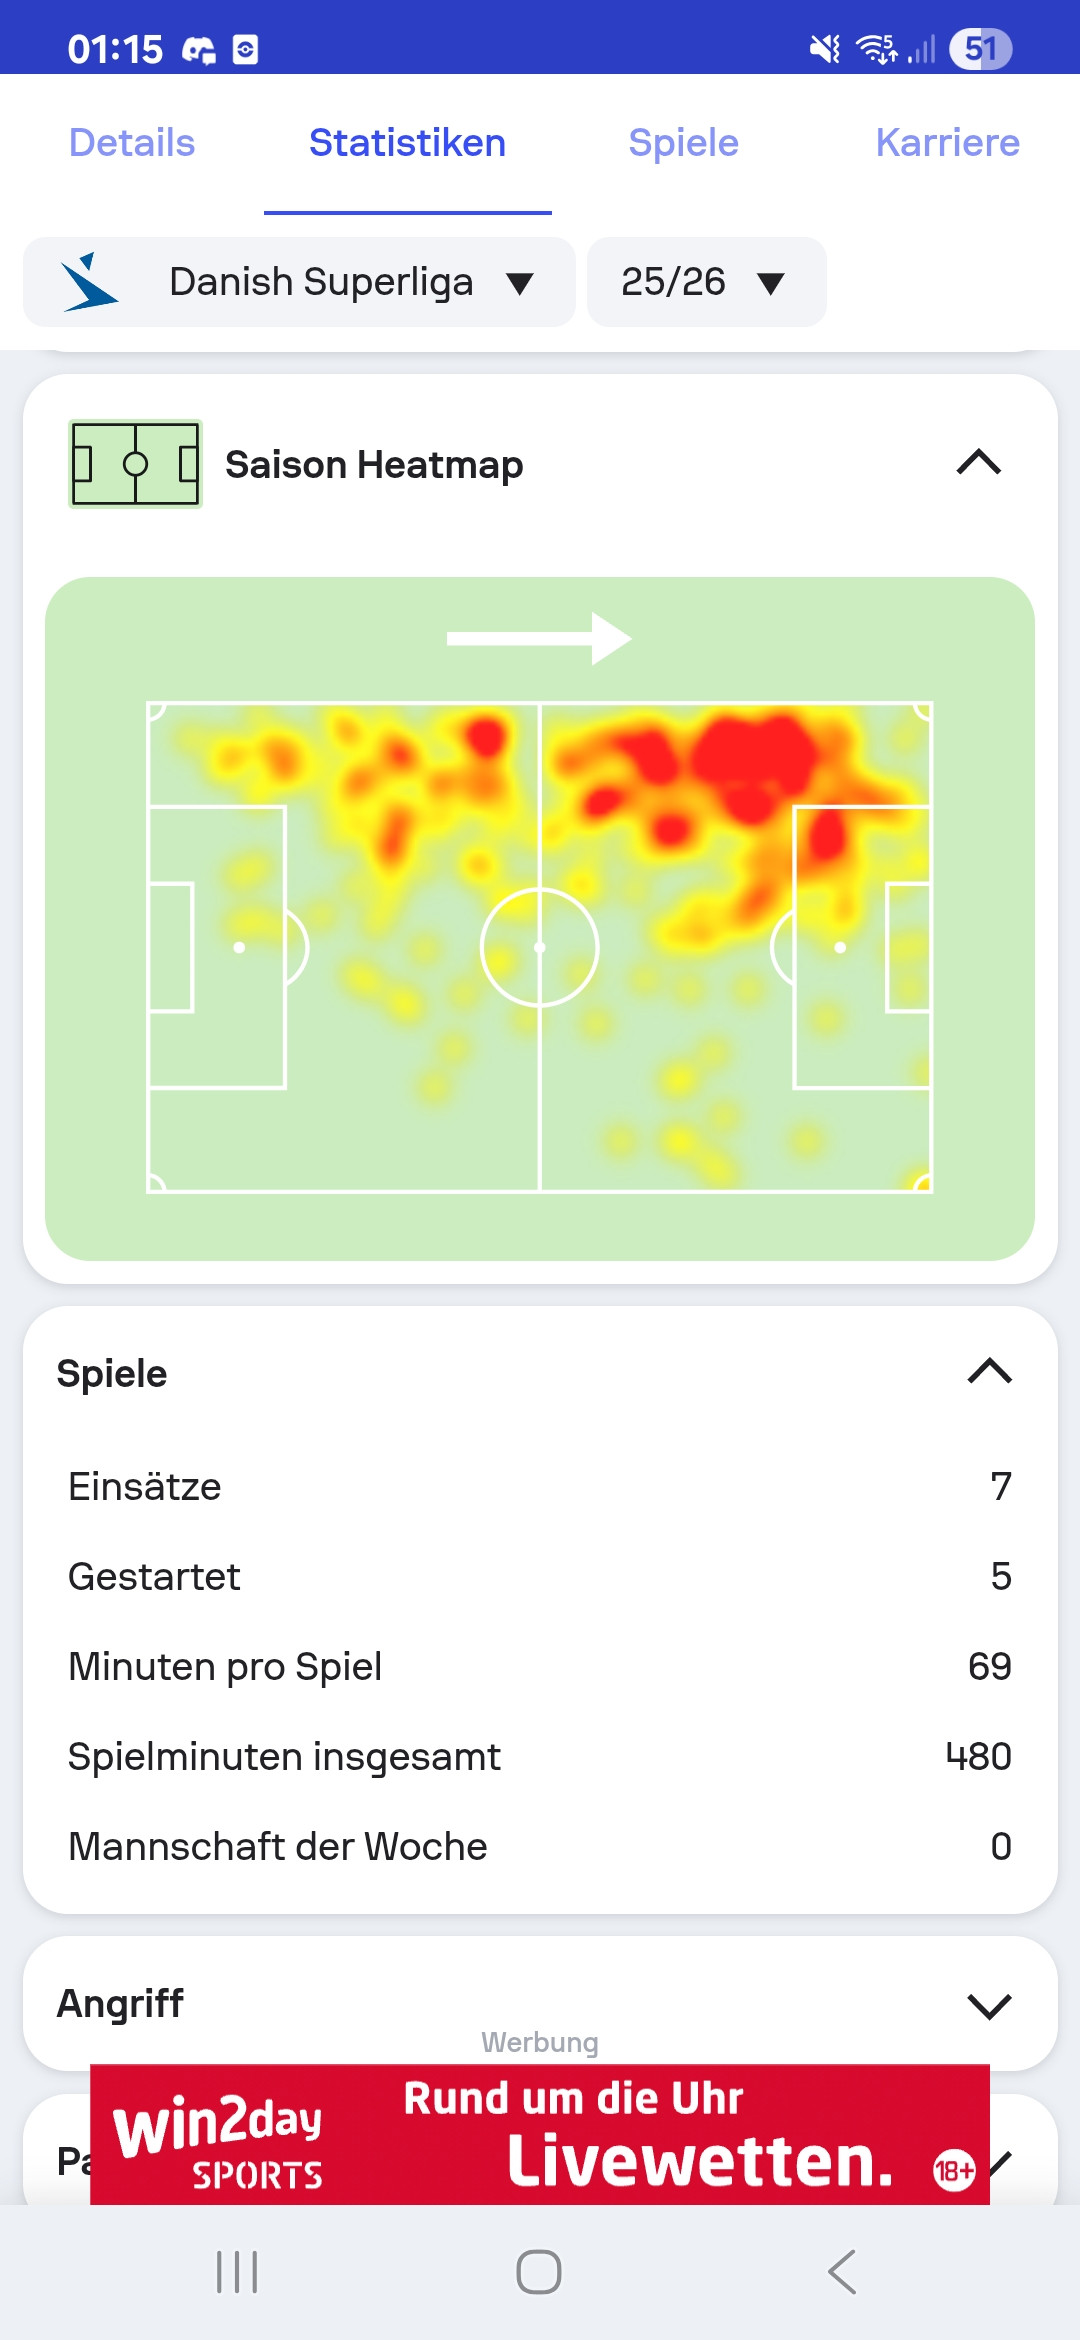Tap the 18+ badge in the ad
Viewport: 1080px width, 2340px height.
[953, 2170]
